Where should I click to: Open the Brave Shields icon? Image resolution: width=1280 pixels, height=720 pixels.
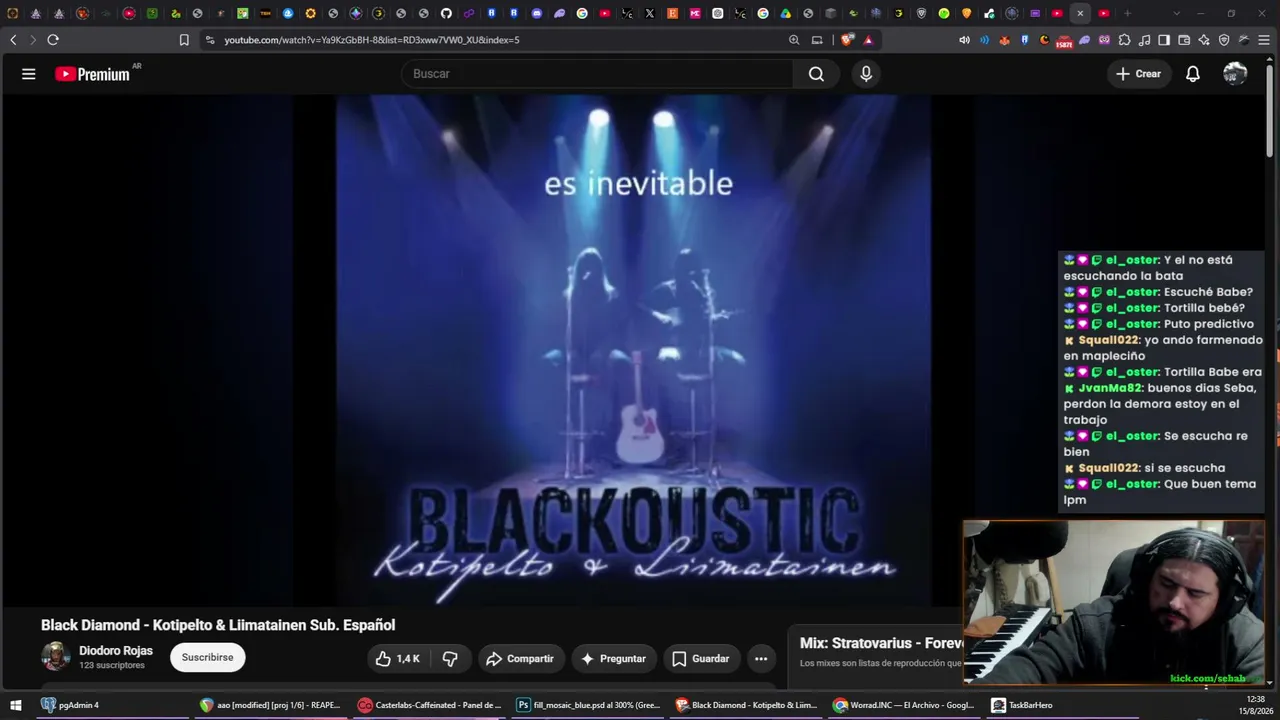pyautogui.click(x=848, y=40)
